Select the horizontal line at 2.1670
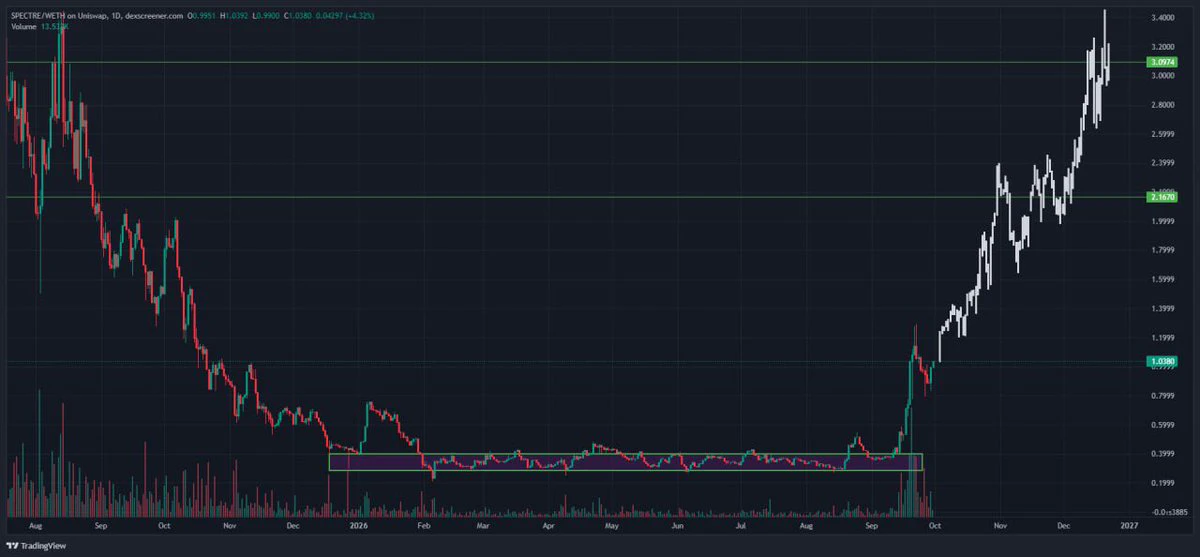Screen dimensions: 1200x557 pyautogui.click(x=575, y=197)
